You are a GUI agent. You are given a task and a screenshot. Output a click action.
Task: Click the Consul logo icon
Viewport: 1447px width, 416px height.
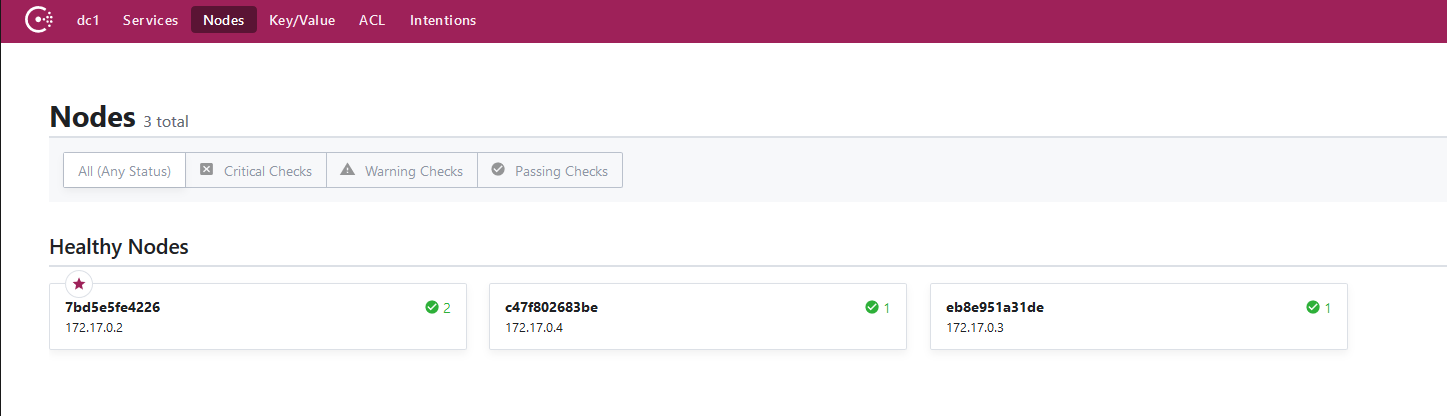[39, 20]
